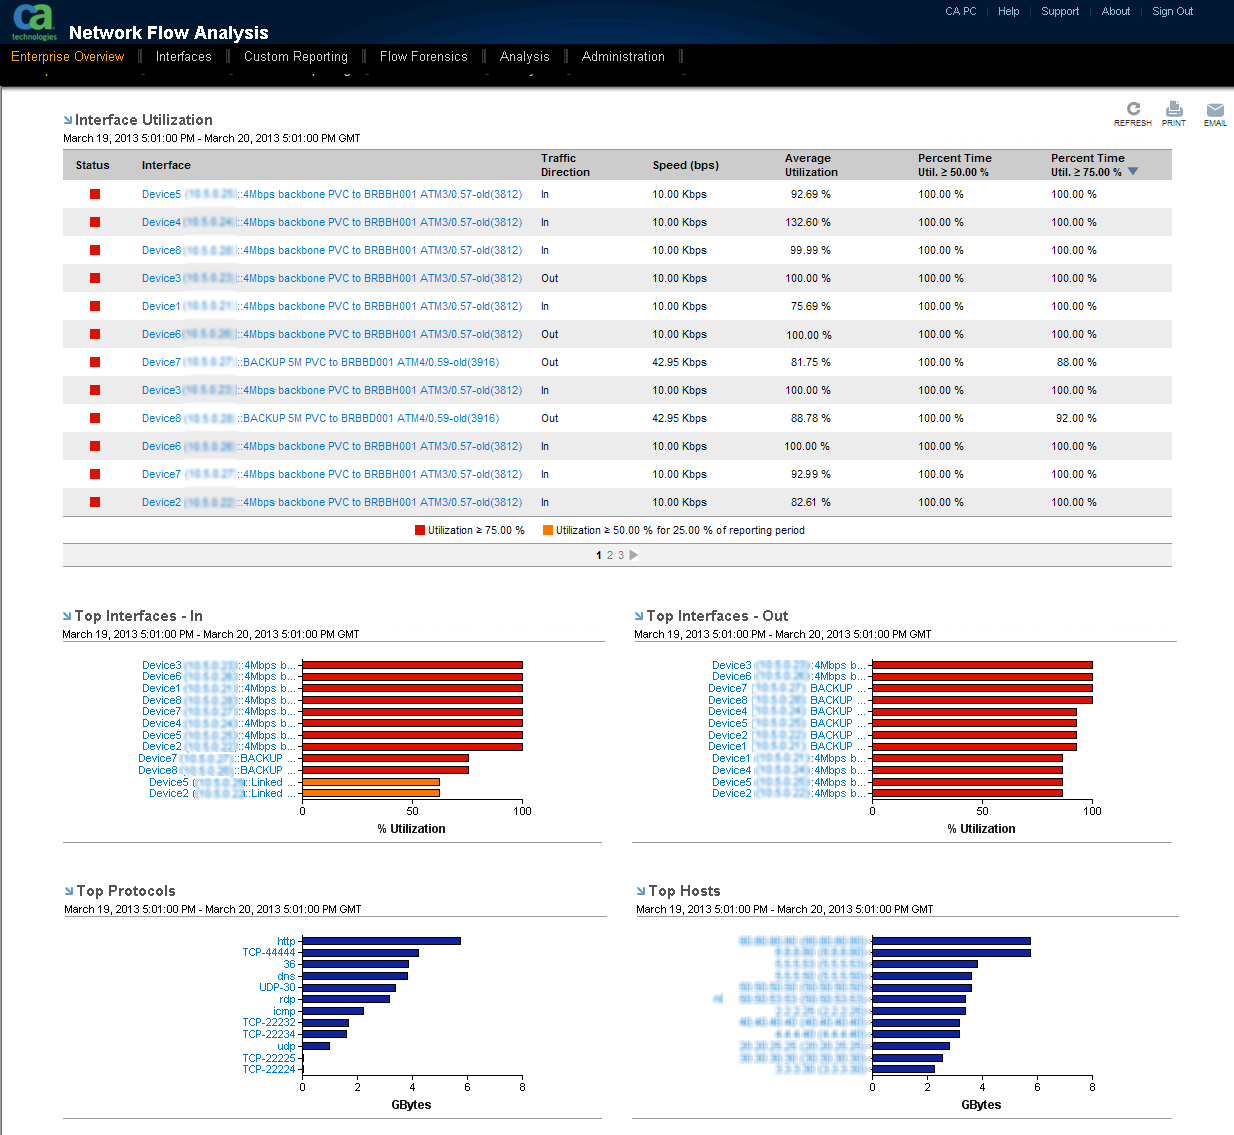Switch to the Custom Reporting tab

point(295,57)
